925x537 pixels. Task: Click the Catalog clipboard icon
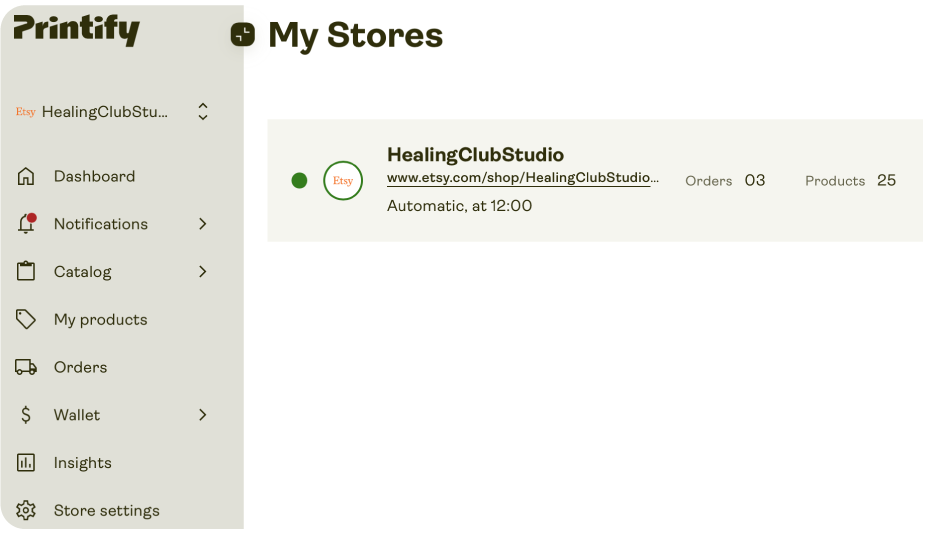25,271
